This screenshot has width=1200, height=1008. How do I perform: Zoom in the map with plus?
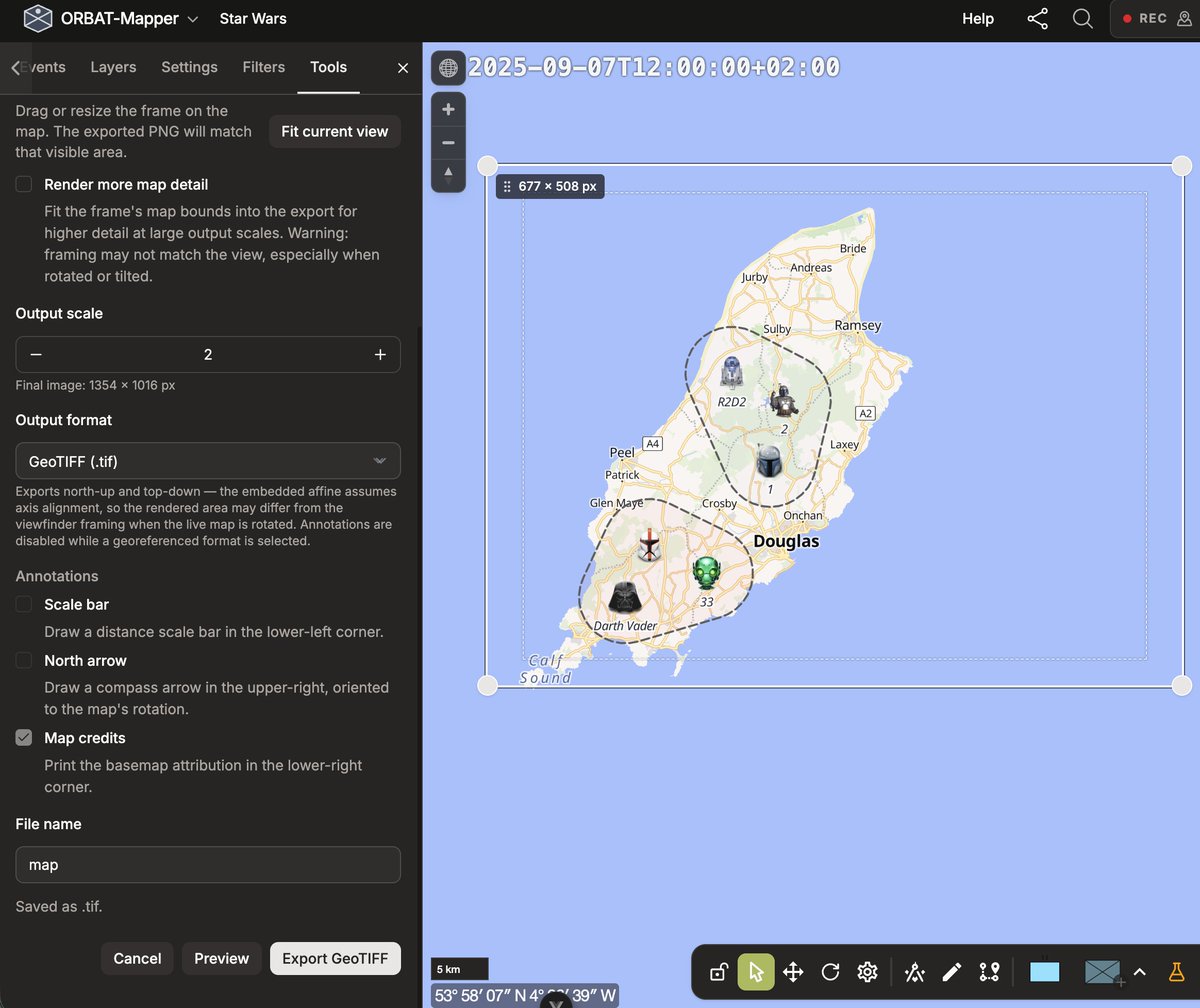point(448,109)
